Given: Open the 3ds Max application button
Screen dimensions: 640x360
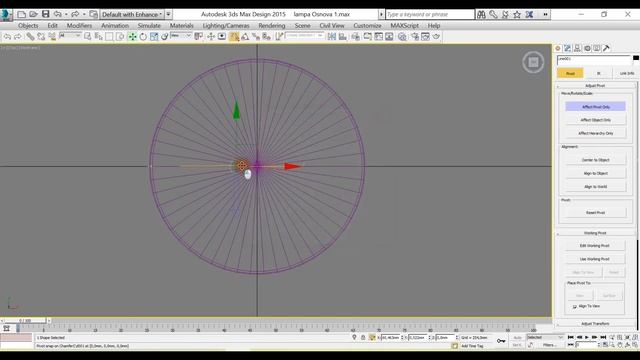Looking at the screenshot, I should pos(6,14).
